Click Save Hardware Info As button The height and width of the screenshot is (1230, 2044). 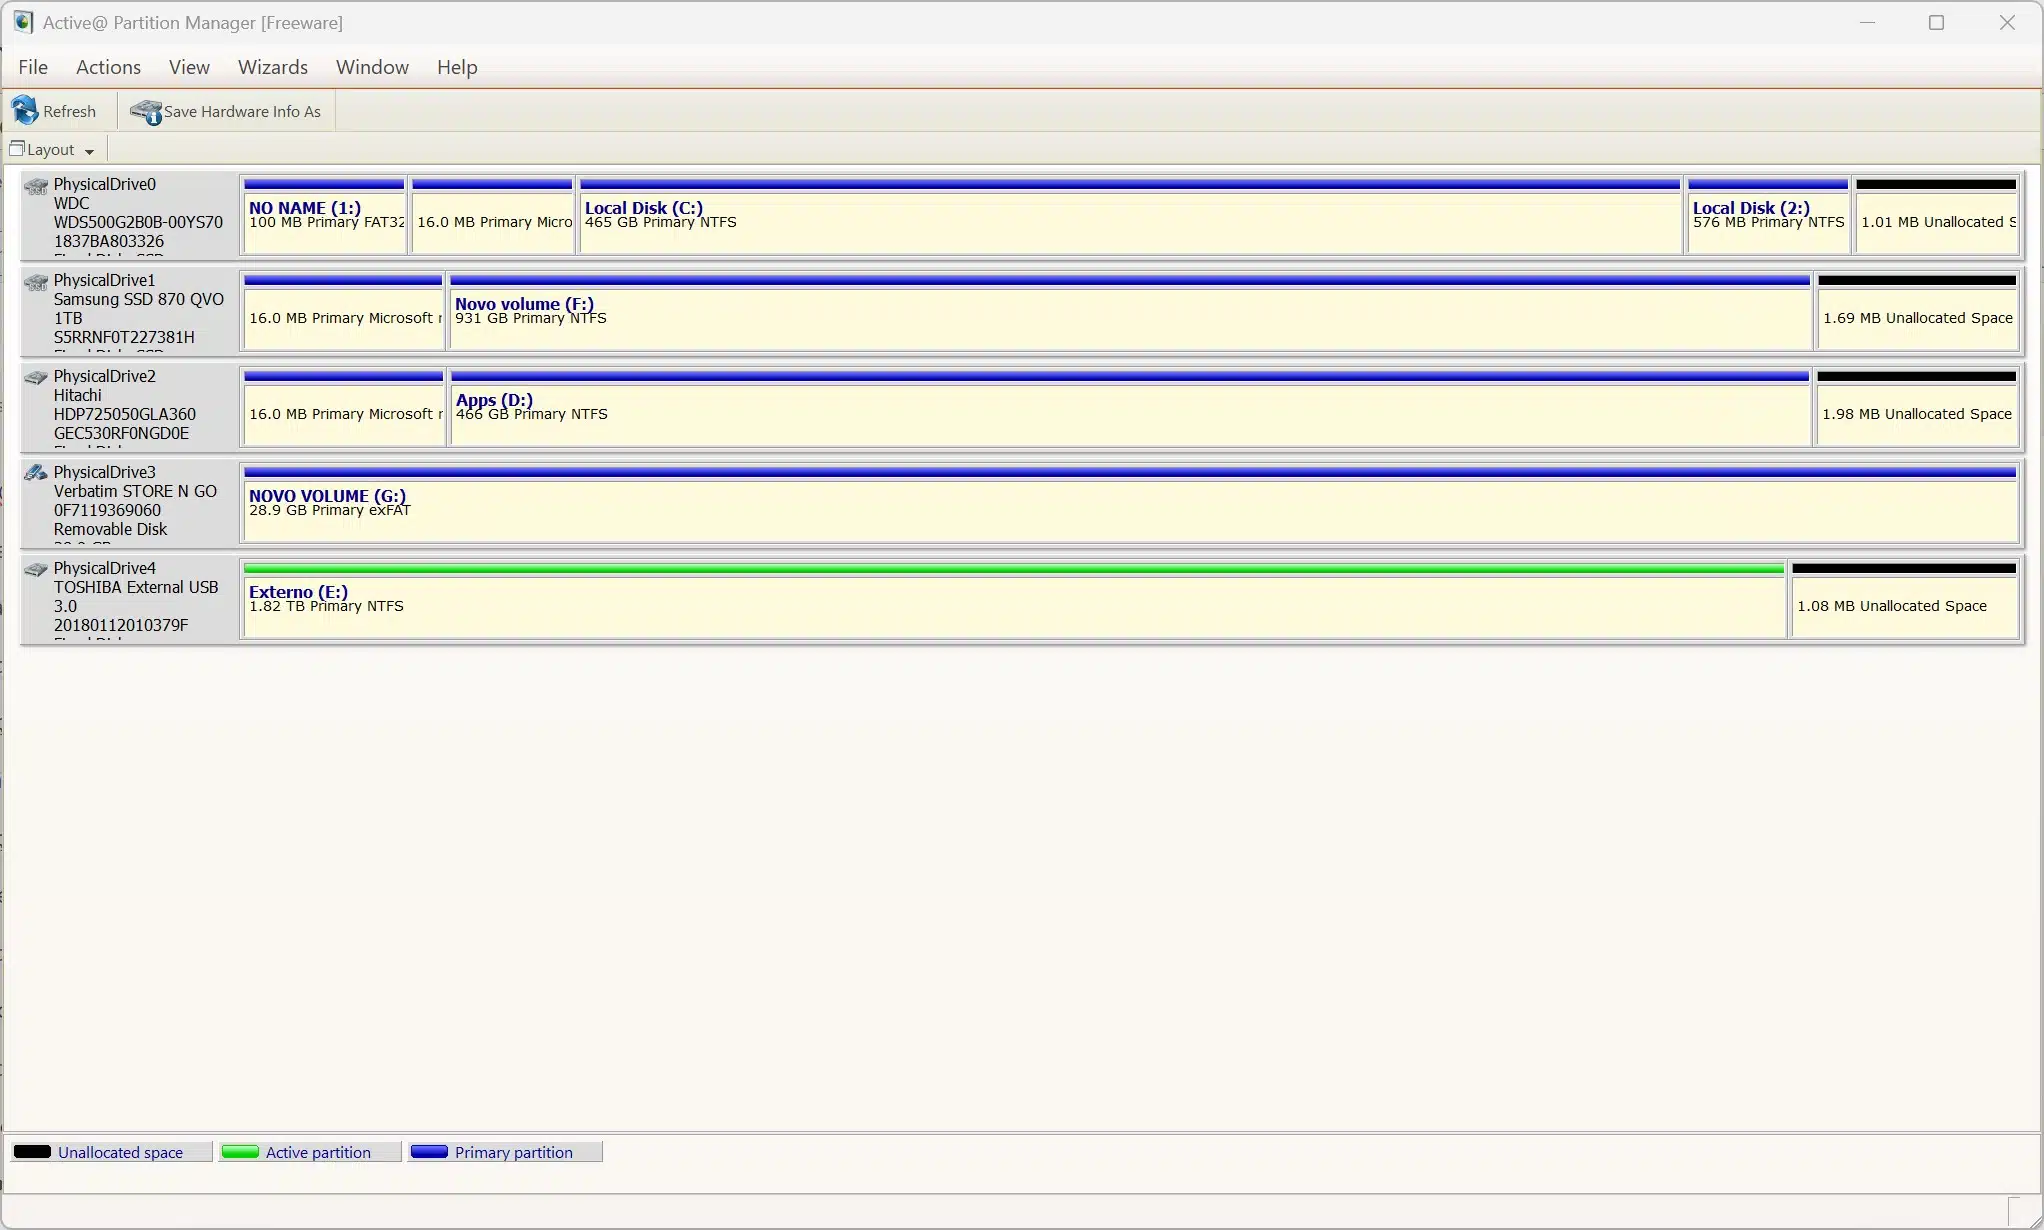point(226,111)
